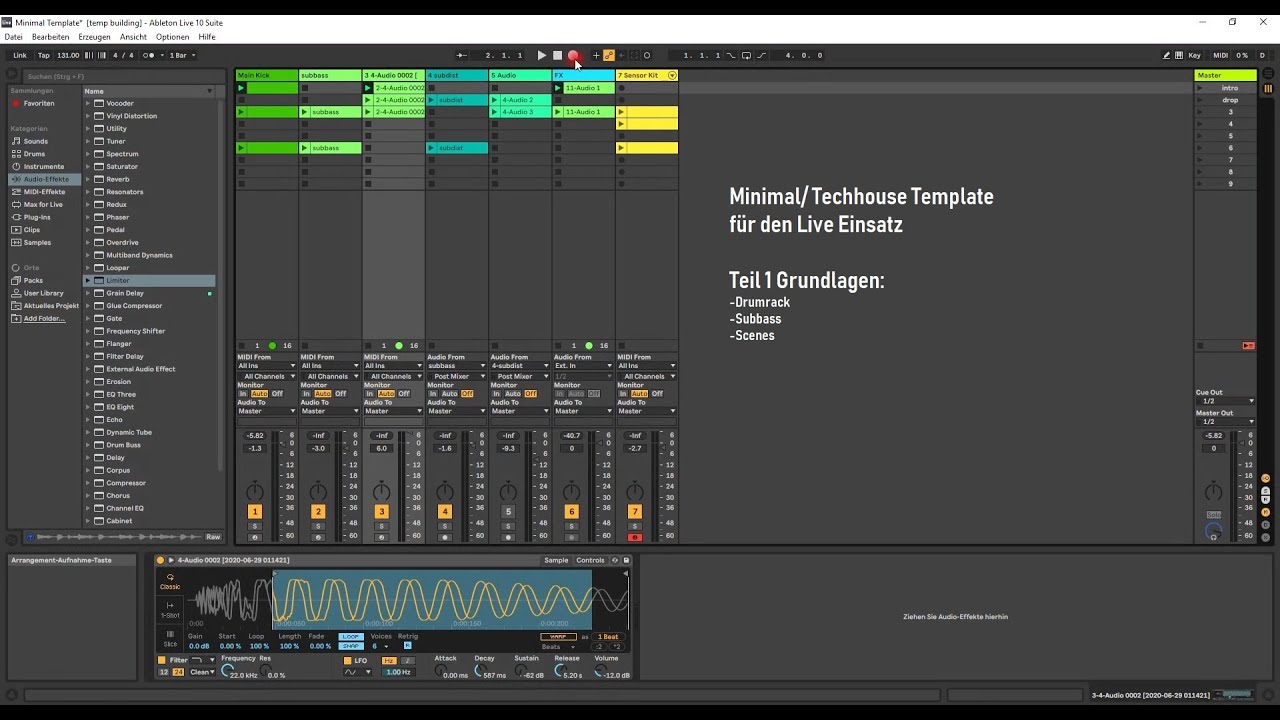The width and height of the screenshot is (1280, 720).
Task: Open the Cue Out dropdown
Action: click(x=1225, y=401)
